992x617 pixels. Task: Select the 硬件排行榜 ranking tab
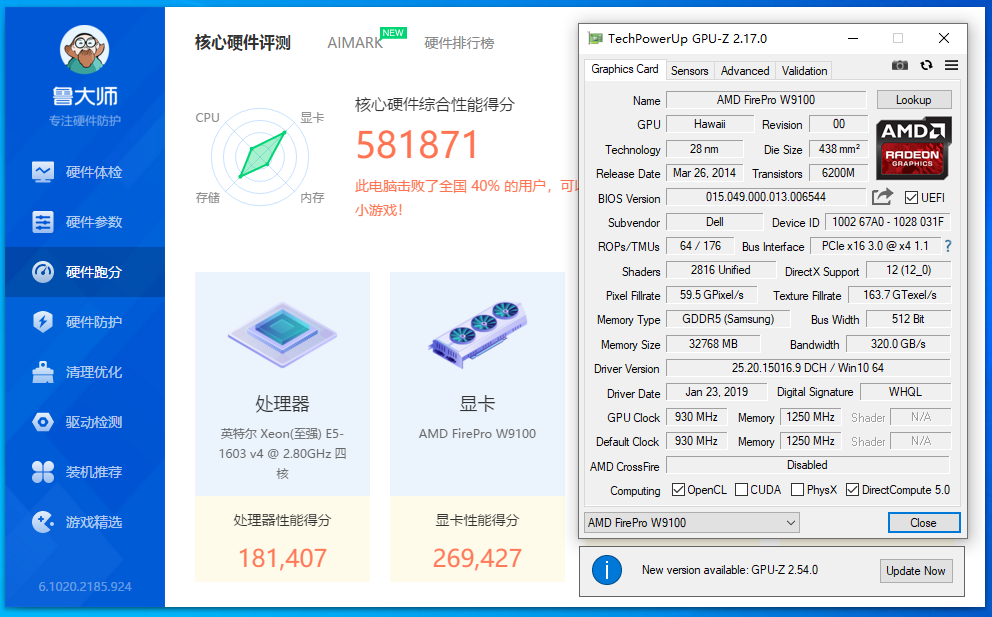[x=459, y=43]
